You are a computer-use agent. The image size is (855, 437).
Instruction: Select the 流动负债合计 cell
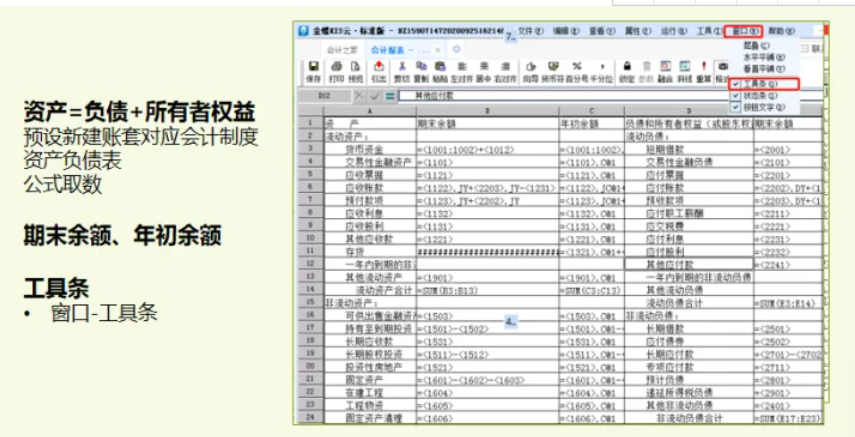689,303
